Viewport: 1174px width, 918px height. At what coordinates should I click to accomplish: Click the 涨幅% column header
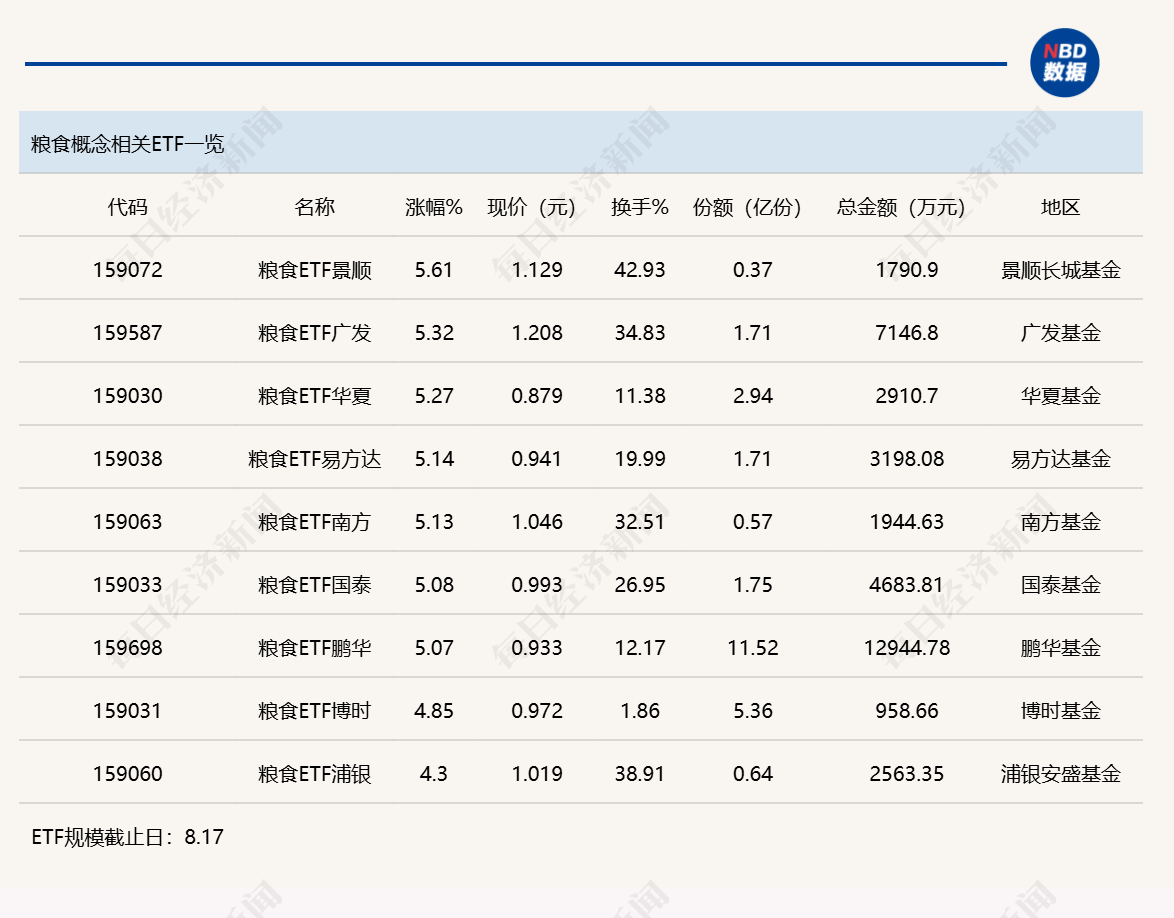click(434, 207)
